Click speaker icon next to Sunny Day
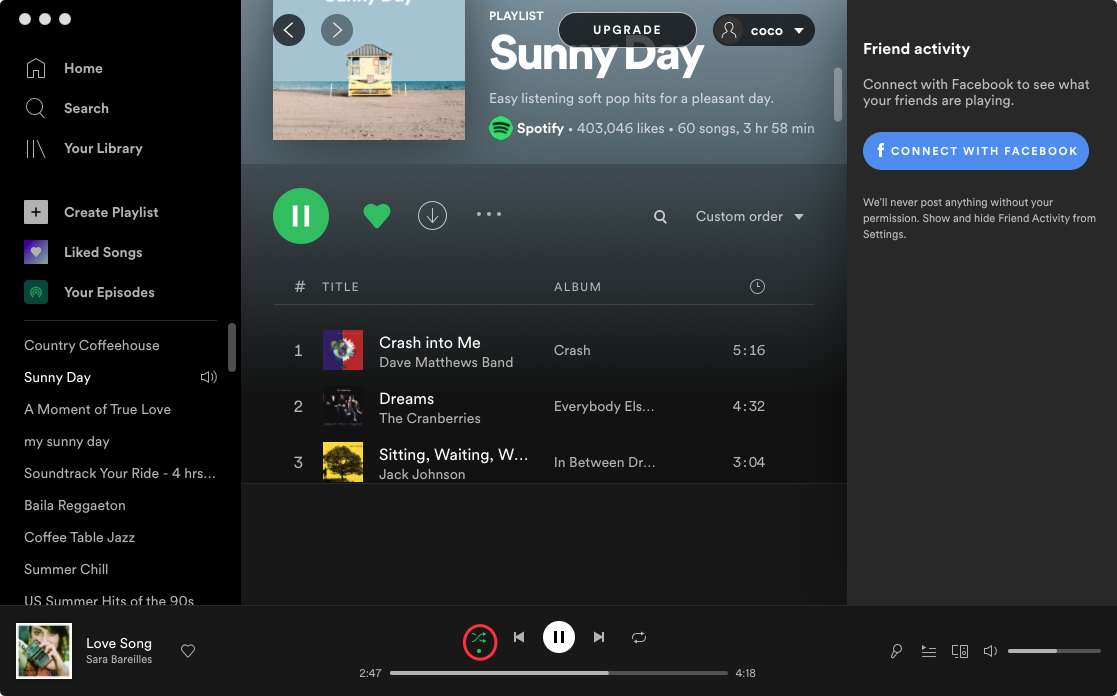 click(x=208, y=378)
